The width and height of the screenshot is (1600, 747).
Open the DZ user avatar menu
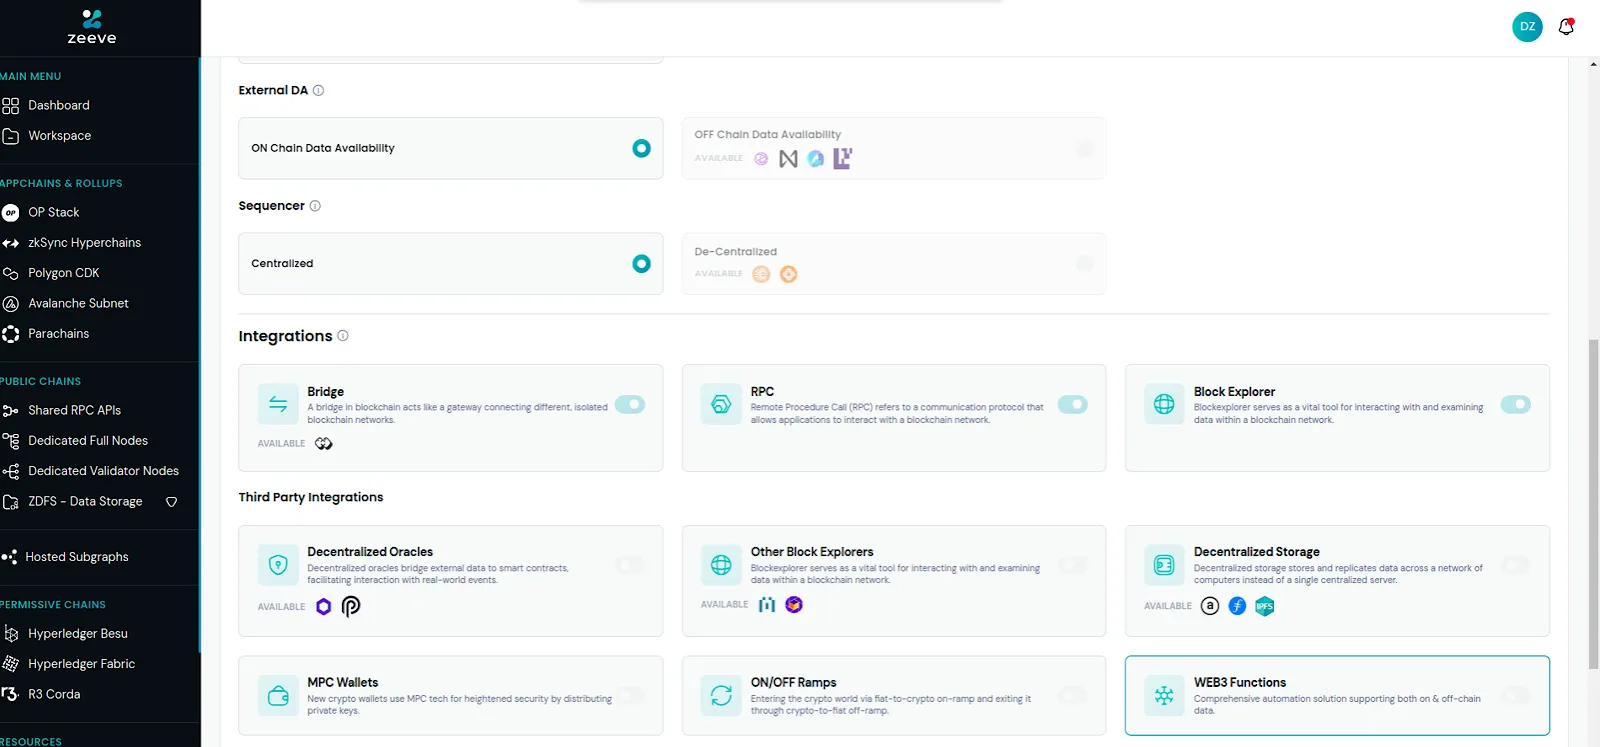pos(1527,27)
